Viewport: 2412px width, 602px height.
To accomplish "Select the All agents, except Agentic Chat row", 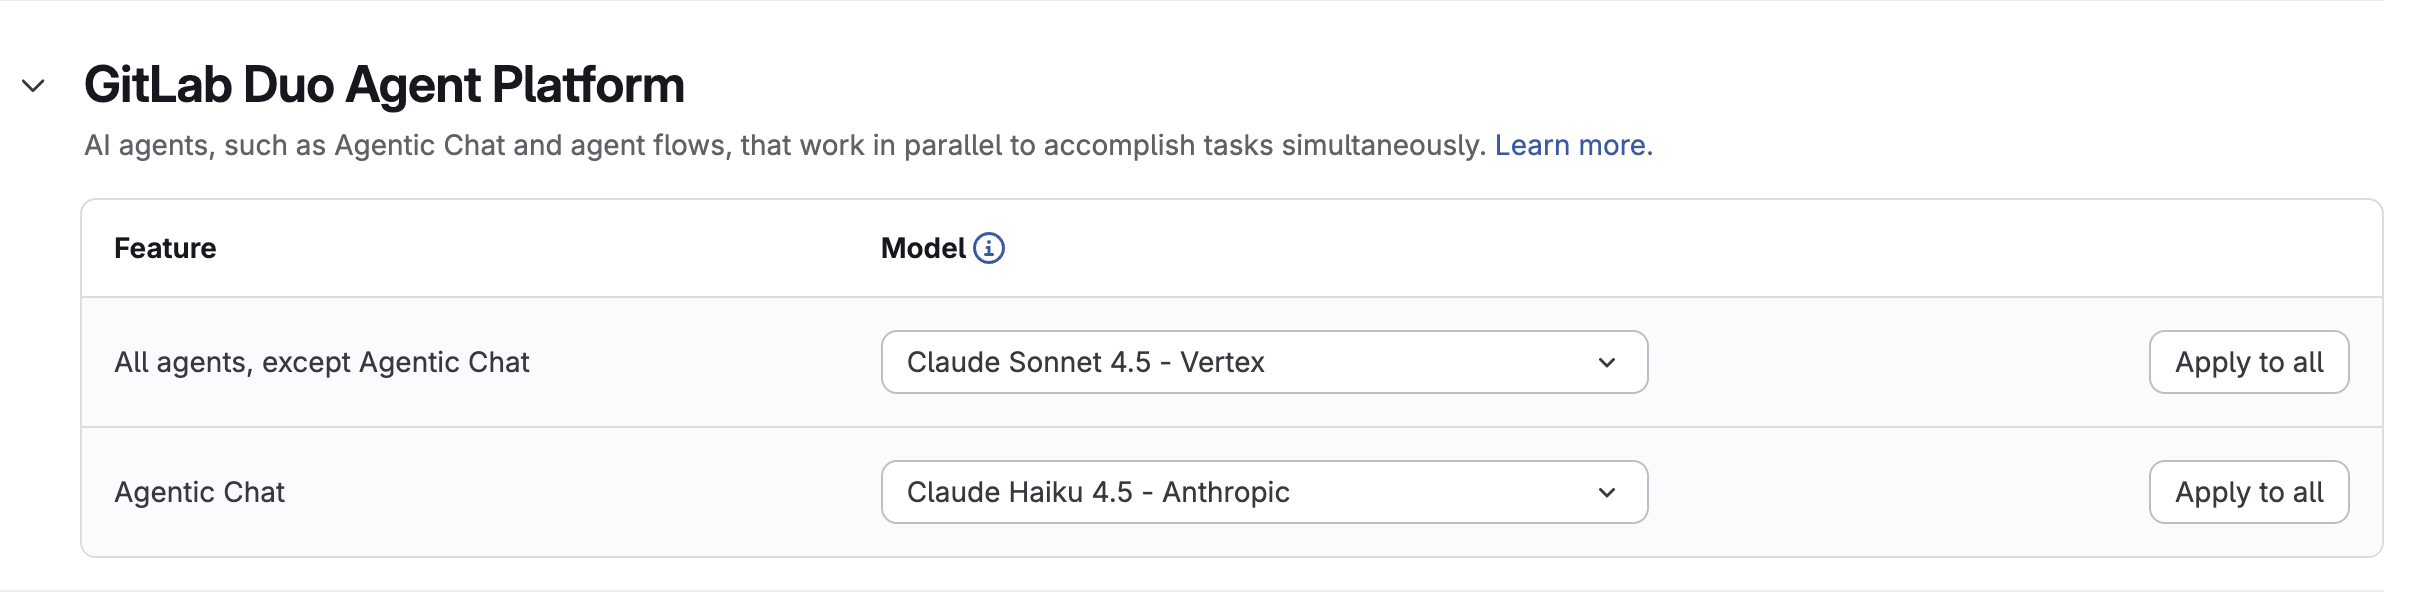I will 322,362.
